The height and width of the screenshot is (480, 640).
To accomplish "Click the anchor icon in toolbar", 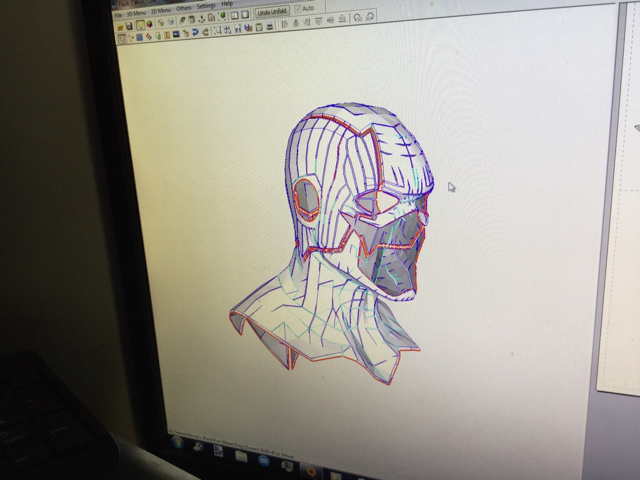I will click(x=202, y=18).
